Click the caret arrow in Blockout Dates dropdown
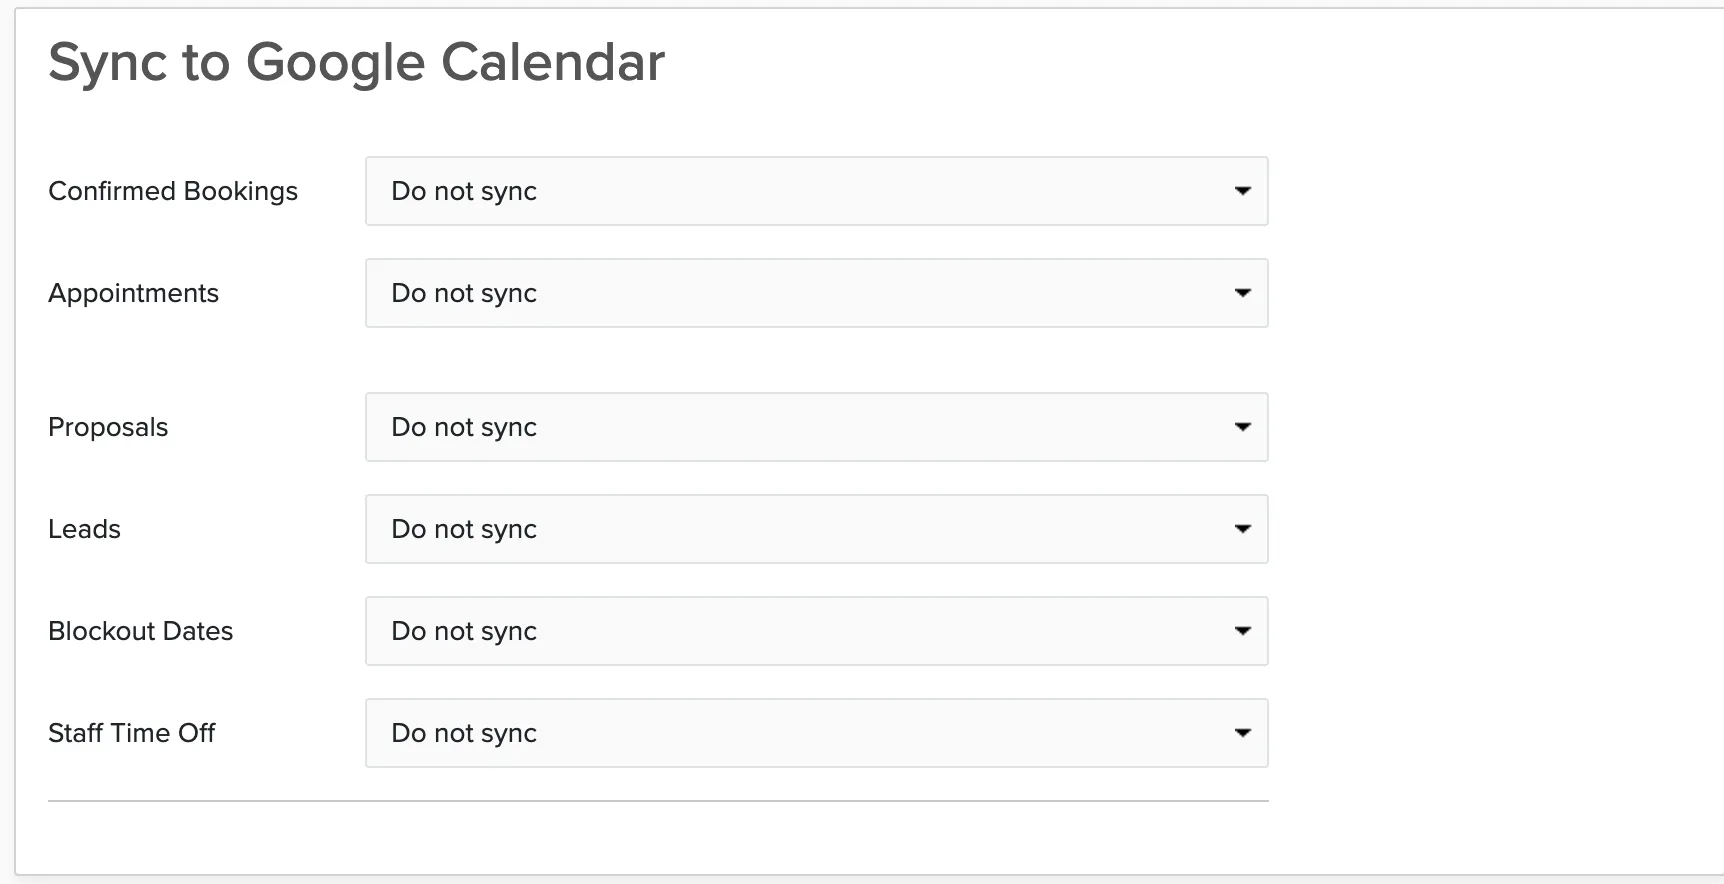This screenshot has width=1724, height=884. (1242, 631)
